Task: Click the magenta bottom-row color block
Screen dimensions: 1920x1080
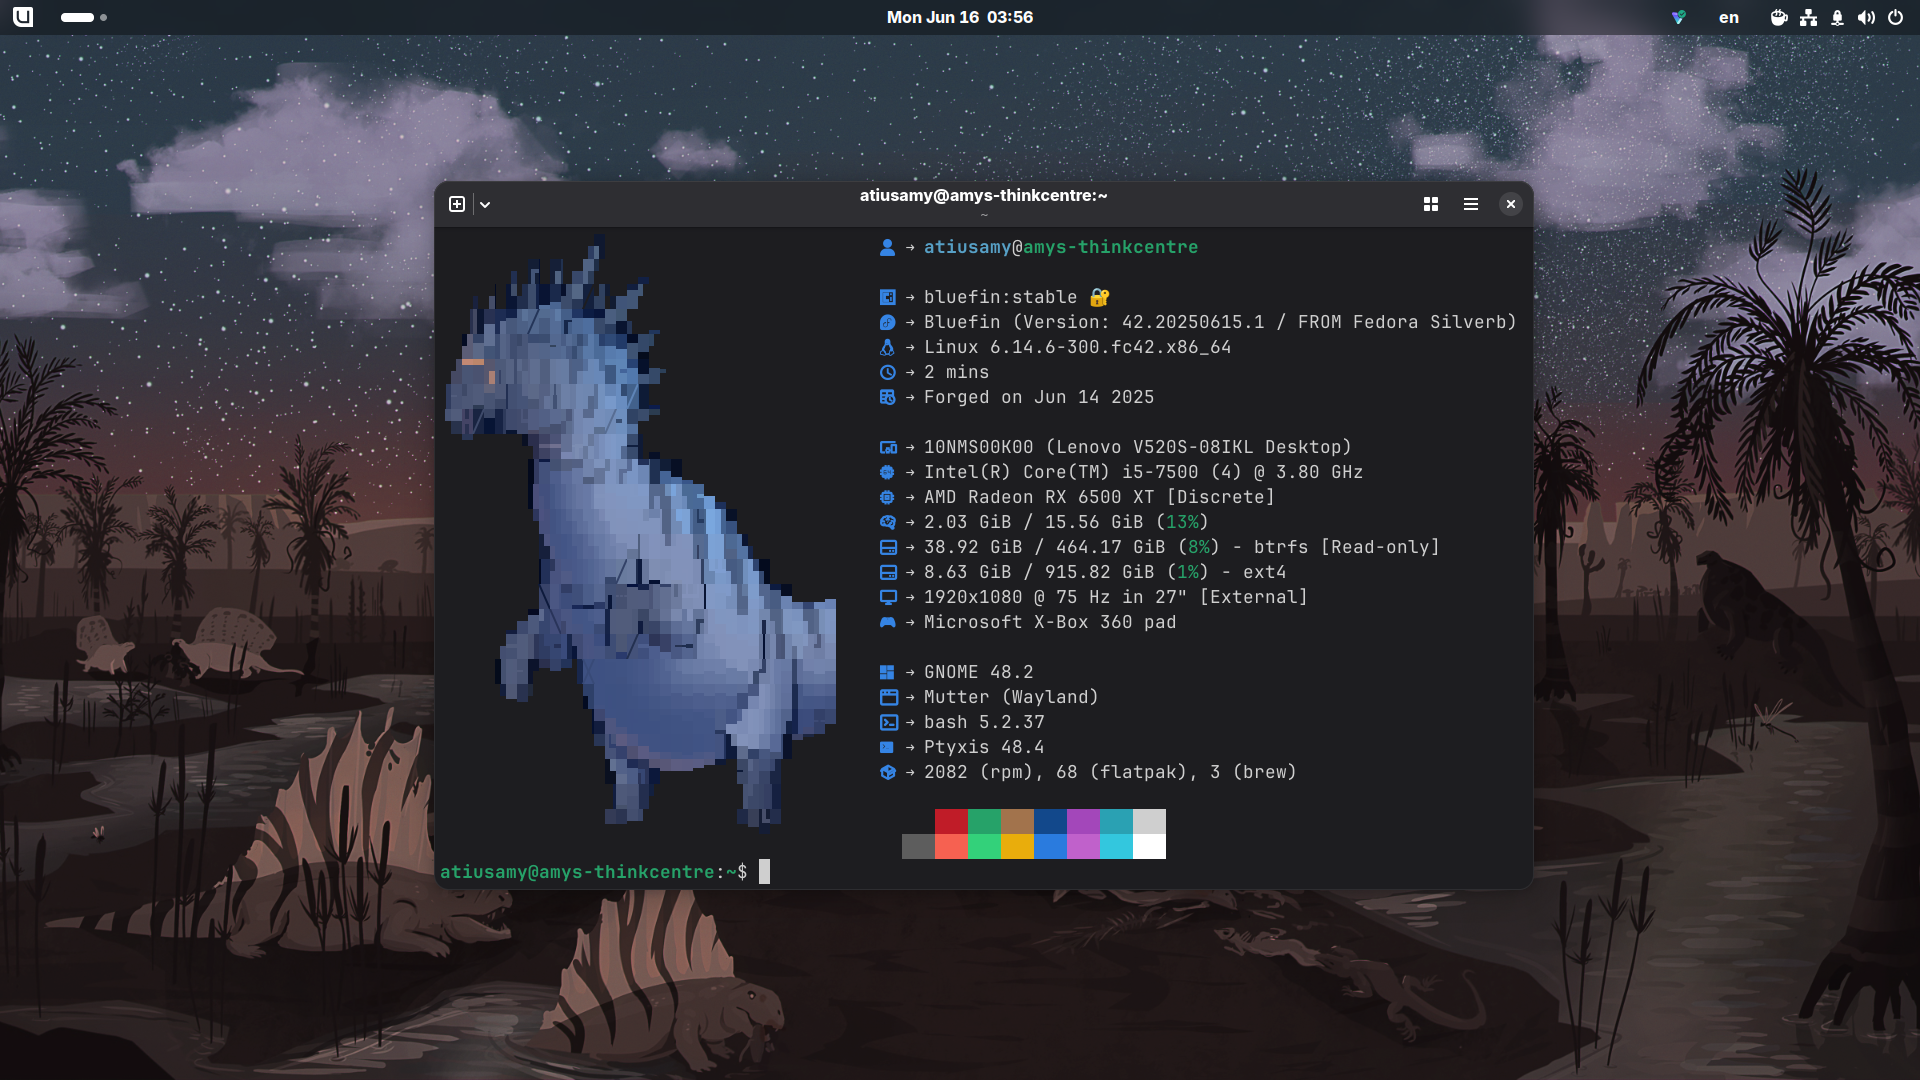Action: [1083, 846]
